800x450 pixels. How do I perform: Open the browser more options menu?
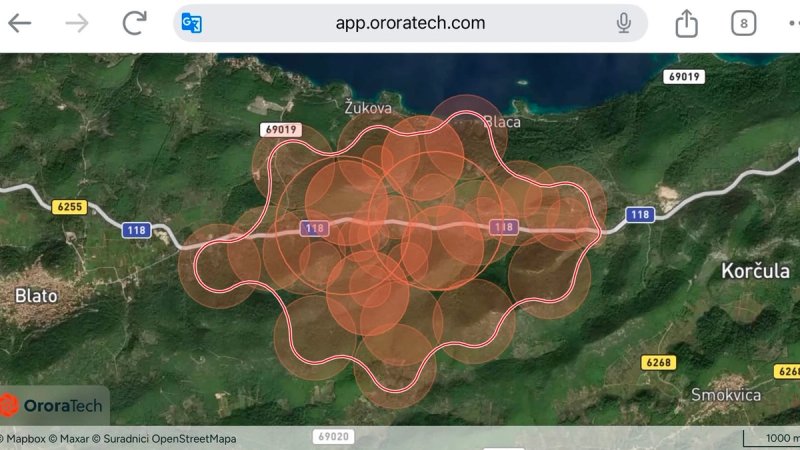pyautogui.click(x=793, y=23)
